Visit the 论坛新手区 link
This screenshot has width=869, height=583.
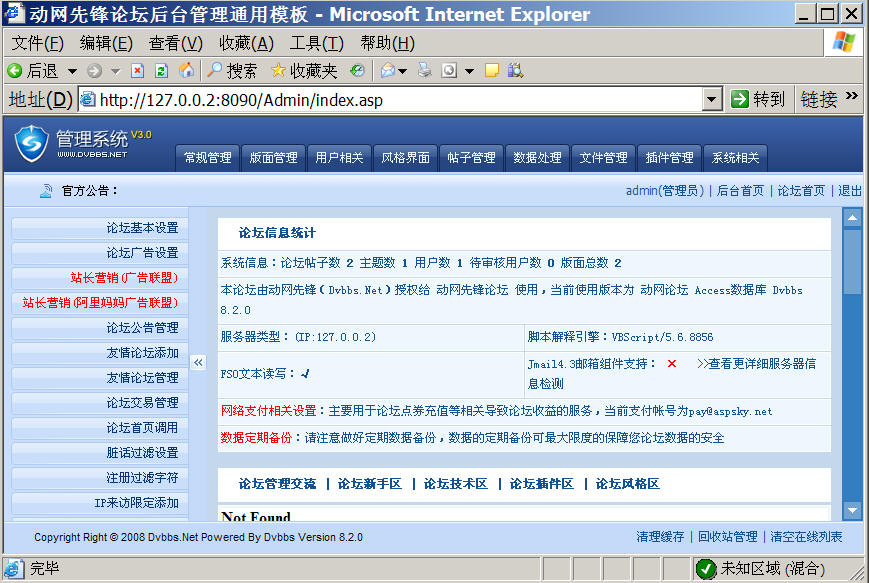pos(370,484)
